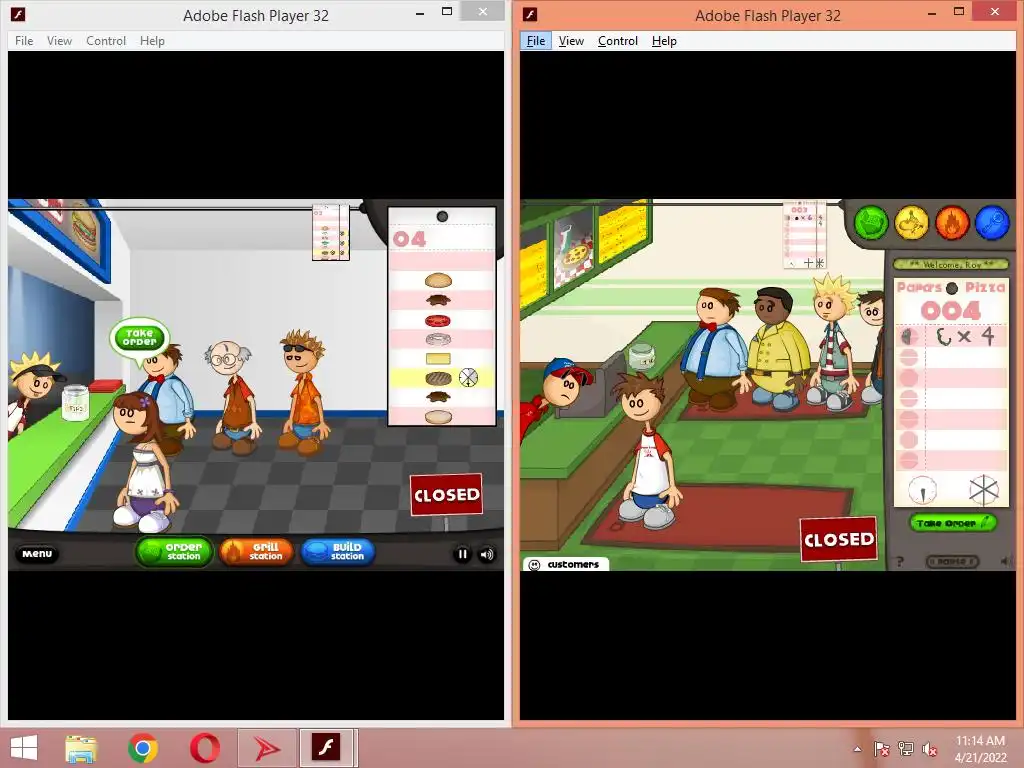The image size is (1024, 768).
Task: Open Control menu in right Flash Player window
Action: coord(618,40)
